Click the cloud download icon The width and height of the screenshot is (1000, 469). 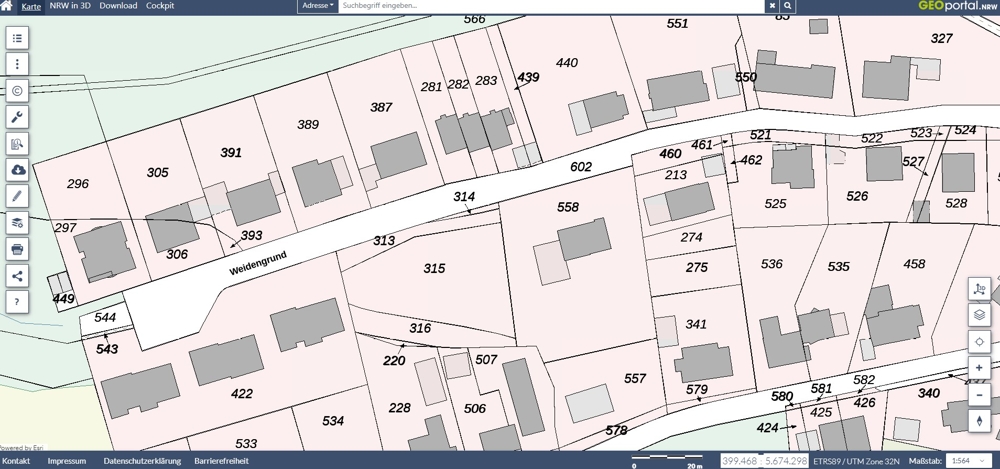coord(17,170)
